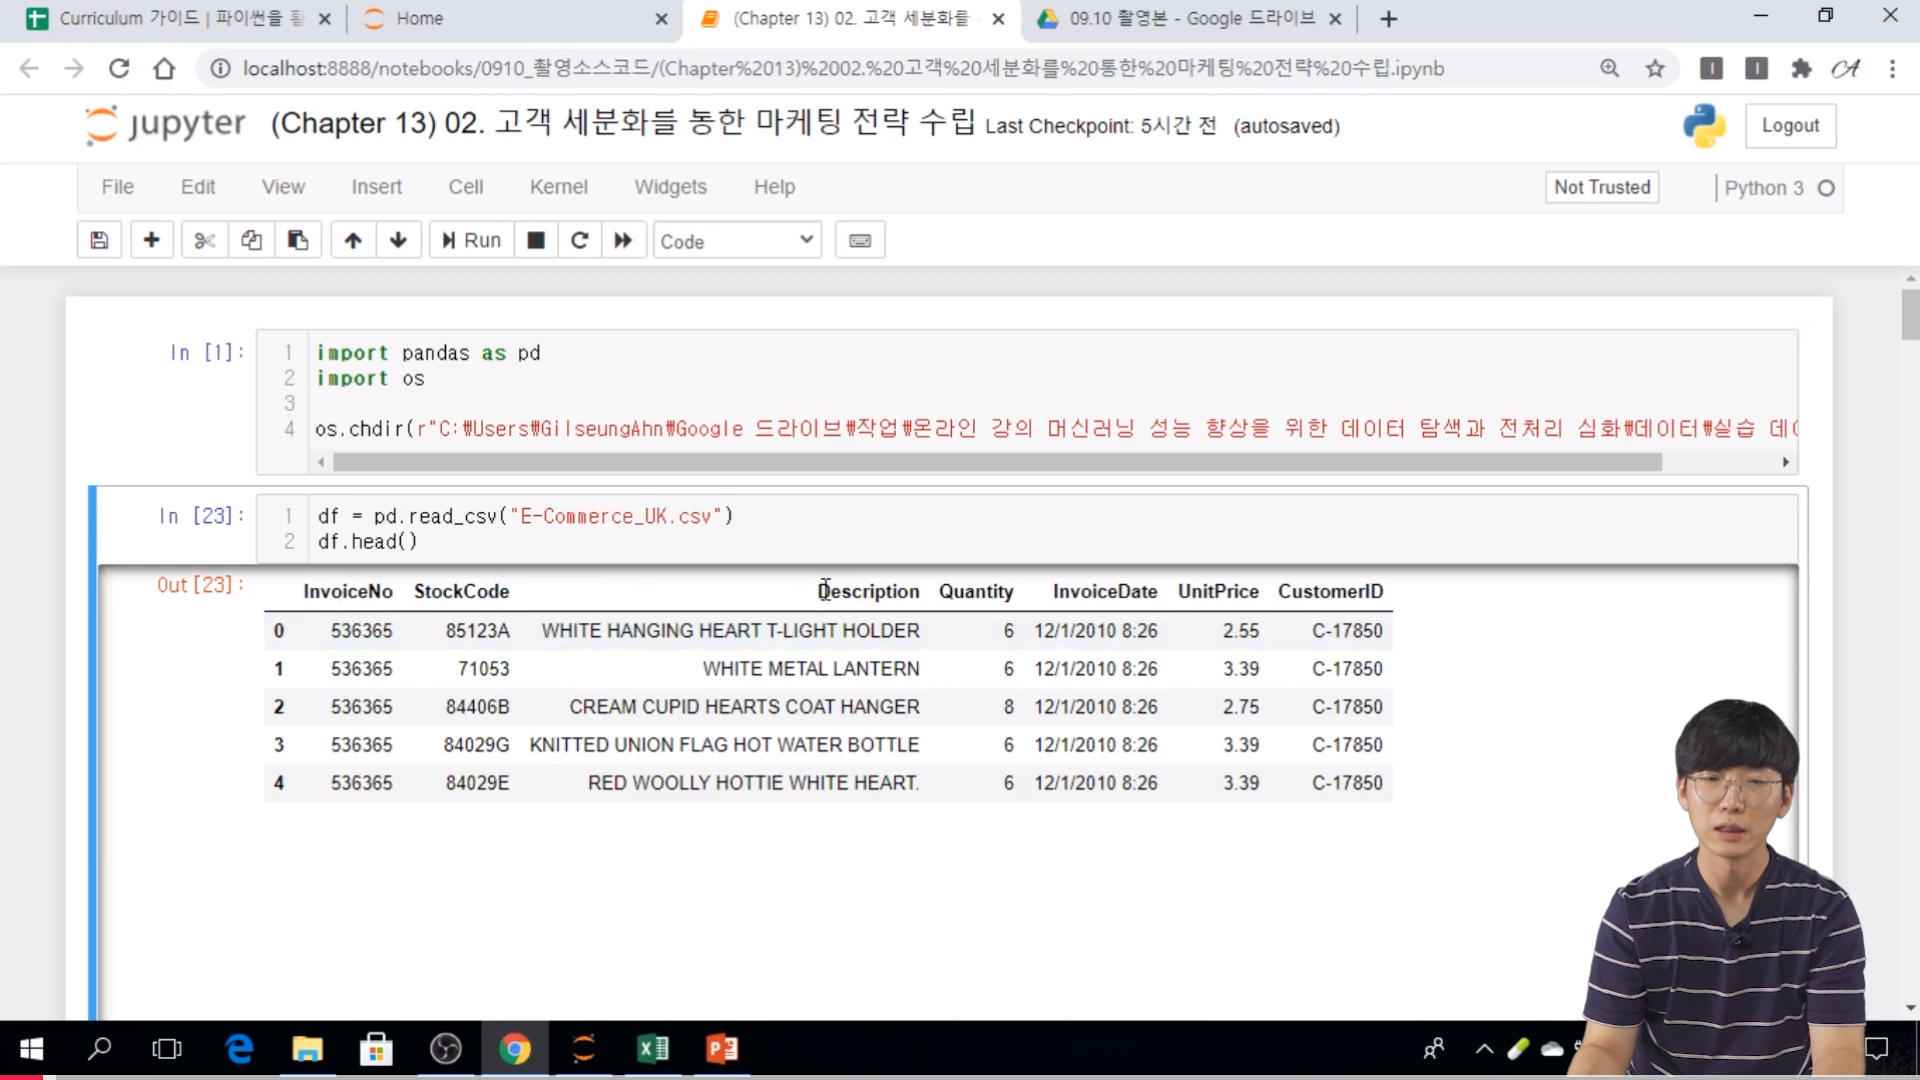Click the Not Trusted button

pyautogui.click(x=1602, y=187)
